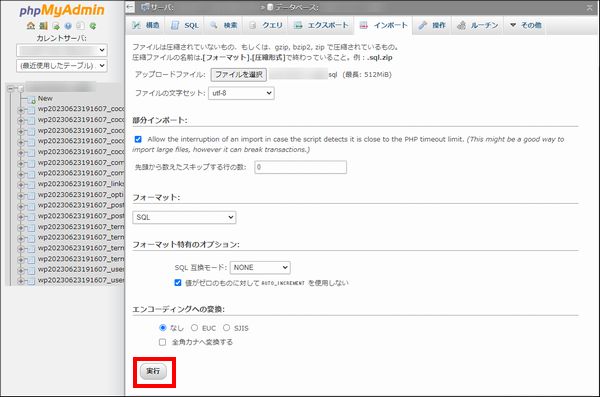Viewport: 600px width, 397px height.
Task: Click the データベース breadcrumb icon
Action: [270, 7]
